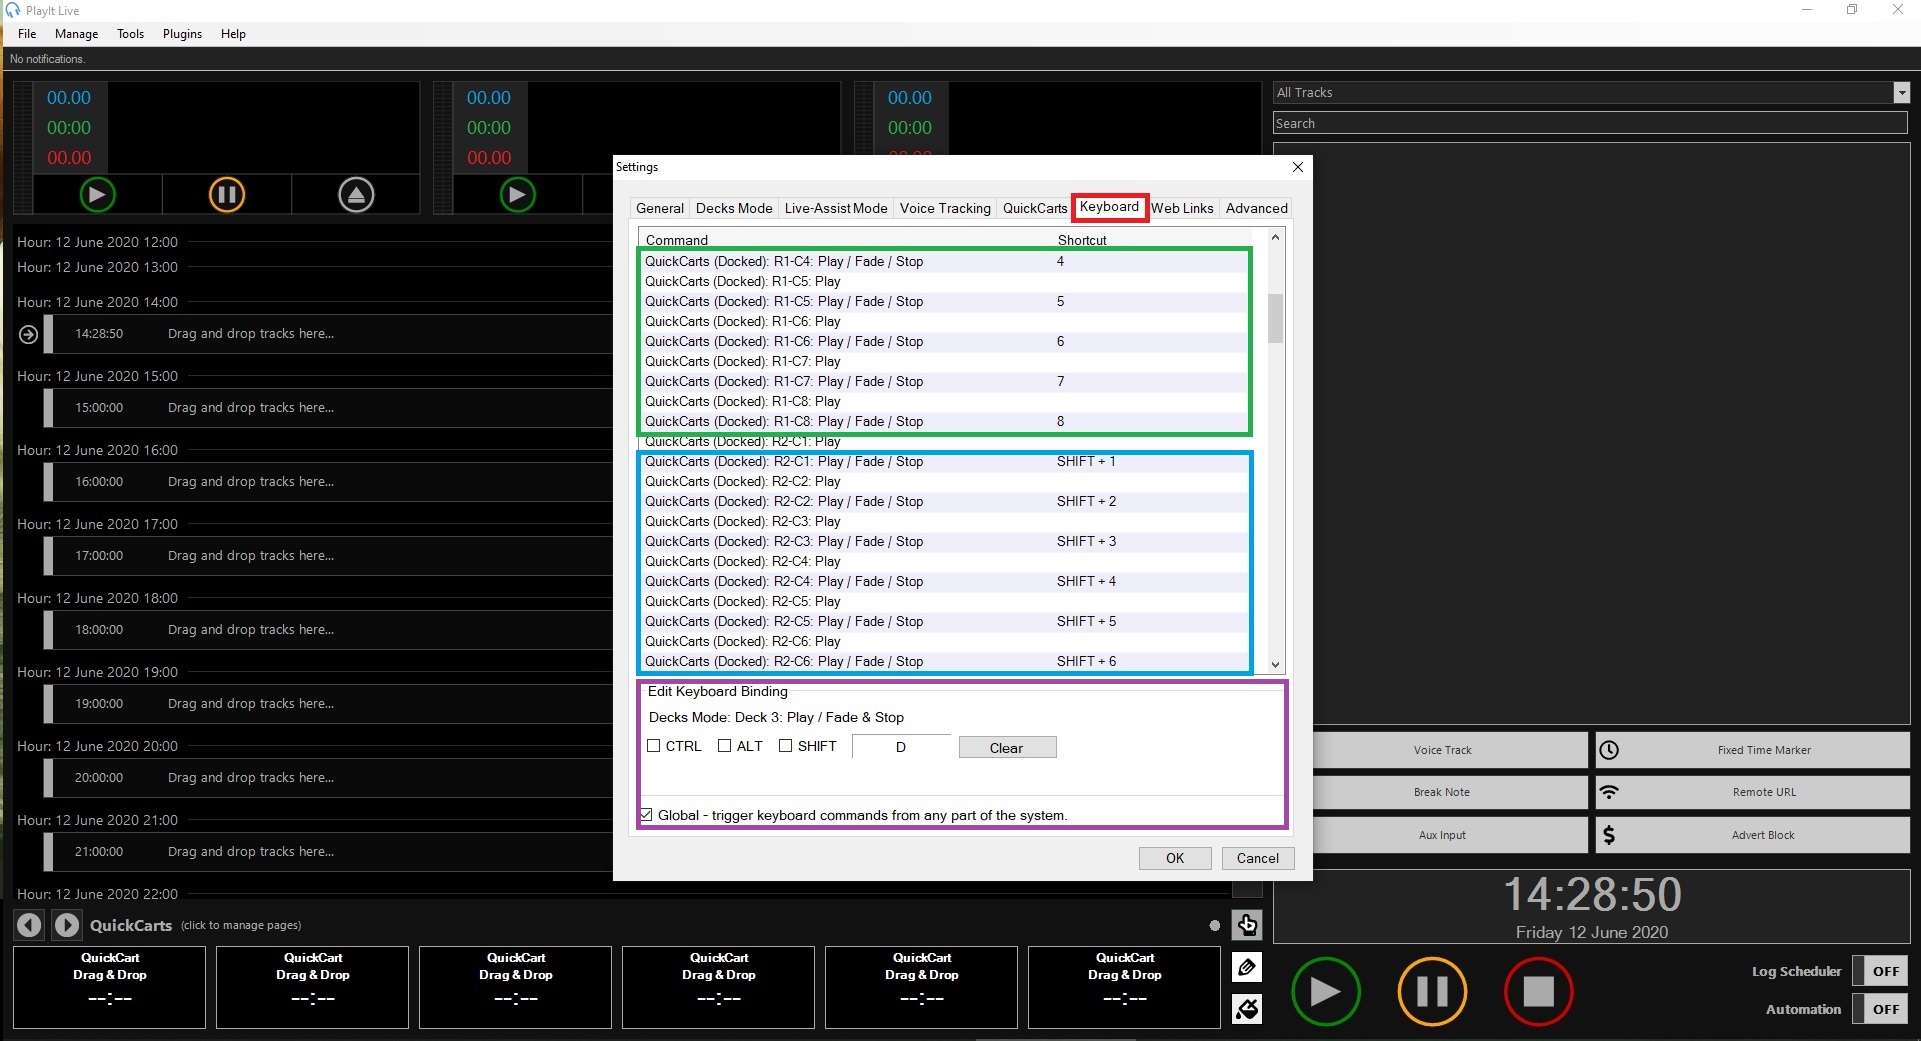Open the All Tracks dropdown
The image size is (1921, 1041).
coord(1901,93)
